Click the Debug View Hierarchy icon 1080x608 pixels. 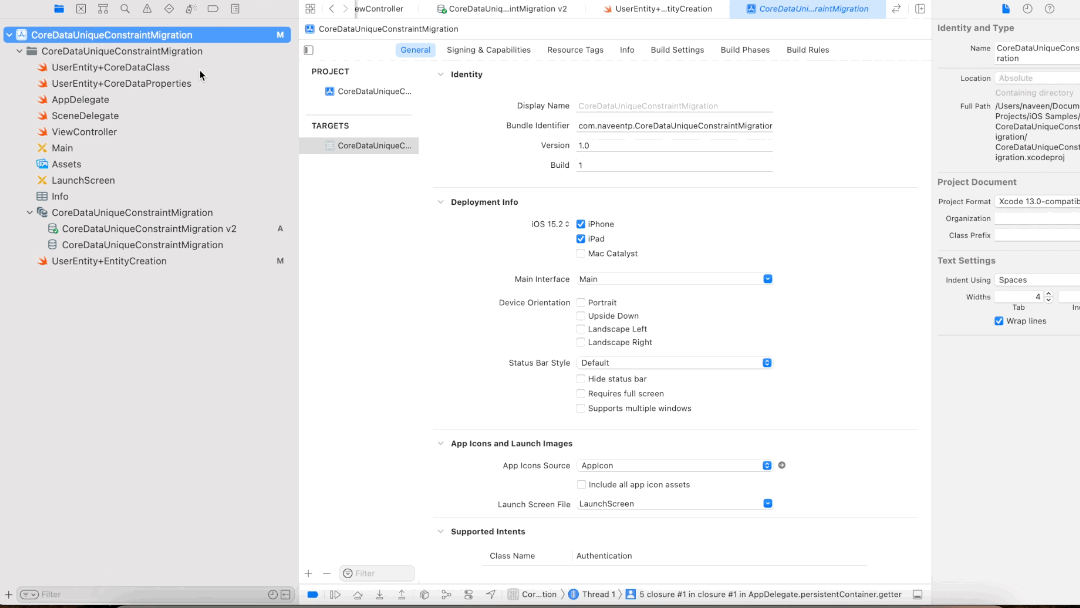424,594
